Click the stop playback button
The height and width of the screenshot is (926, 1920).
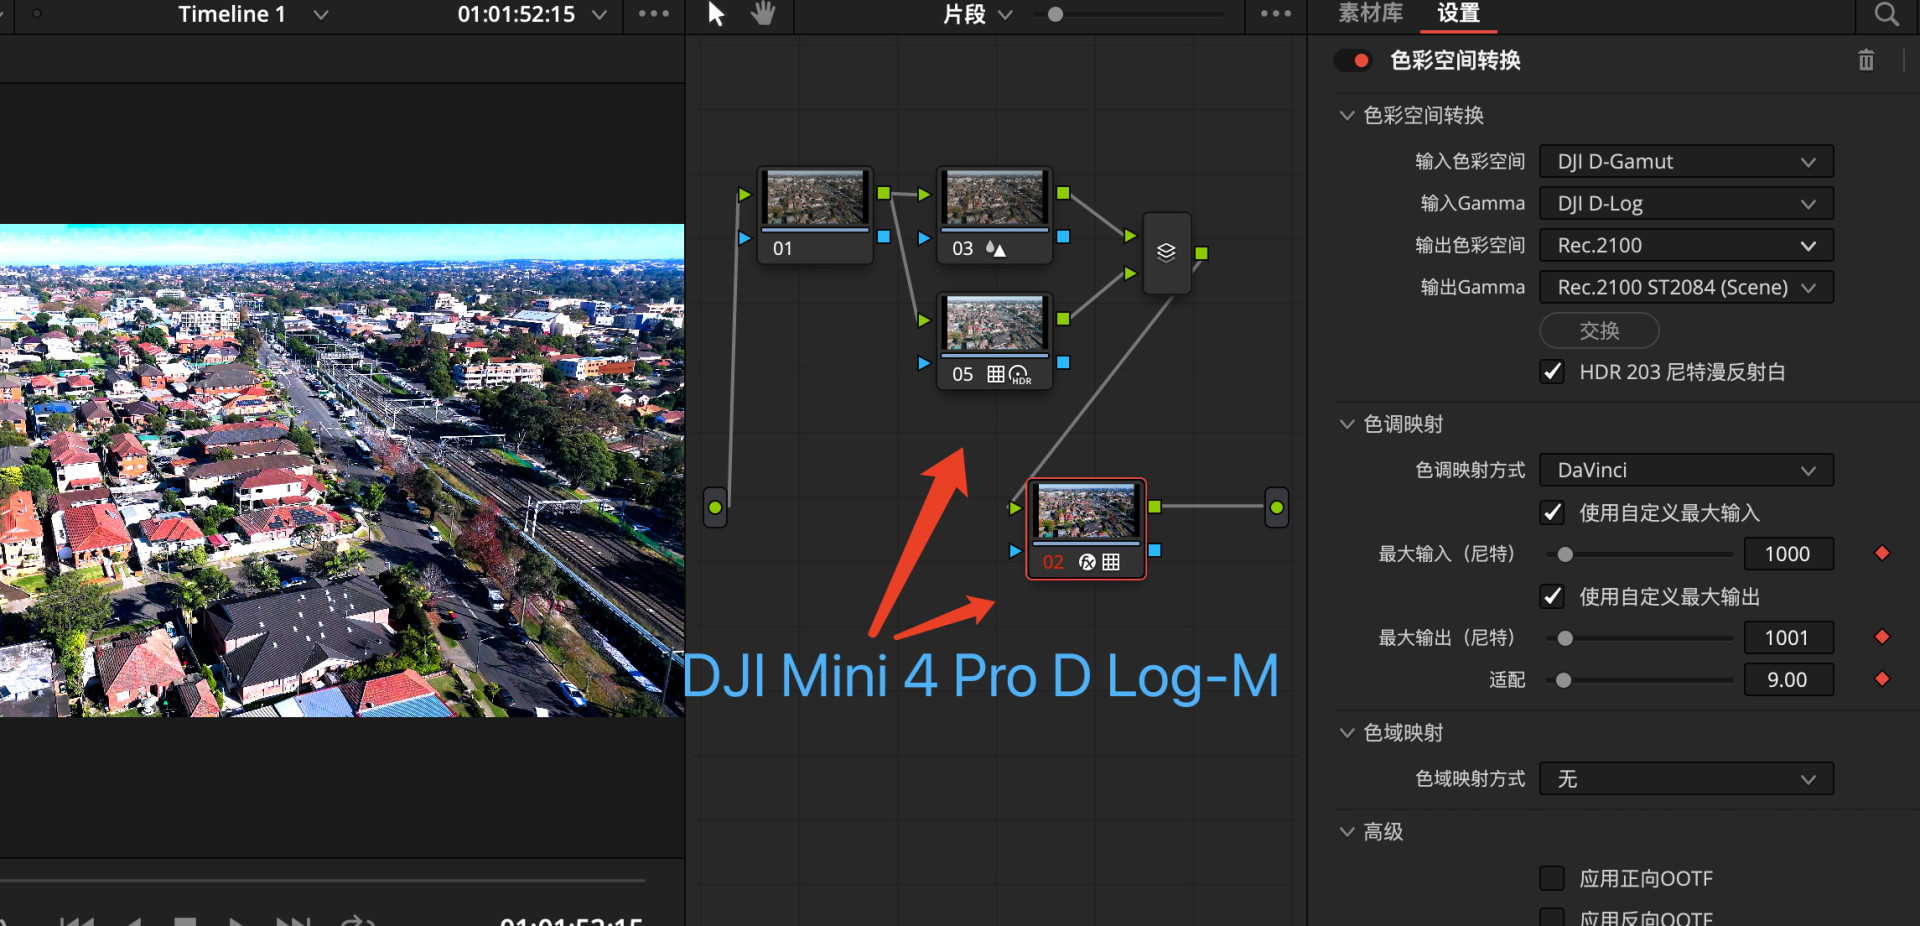coord(185,921)
